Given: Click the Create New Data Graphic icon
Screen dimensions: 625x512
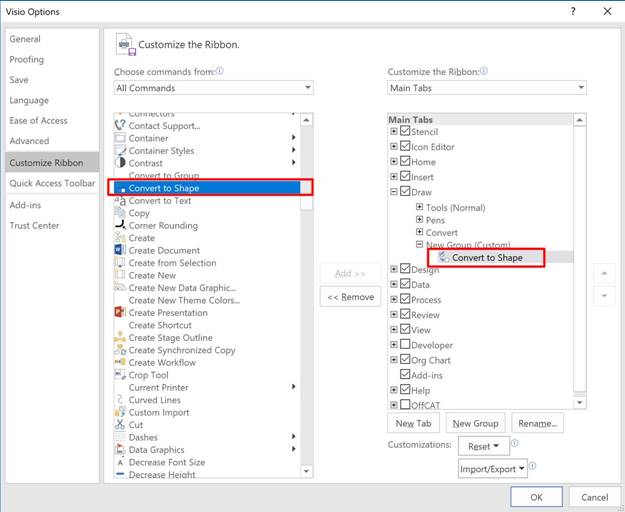Looking at the screenshot, I should pos(120,287).
